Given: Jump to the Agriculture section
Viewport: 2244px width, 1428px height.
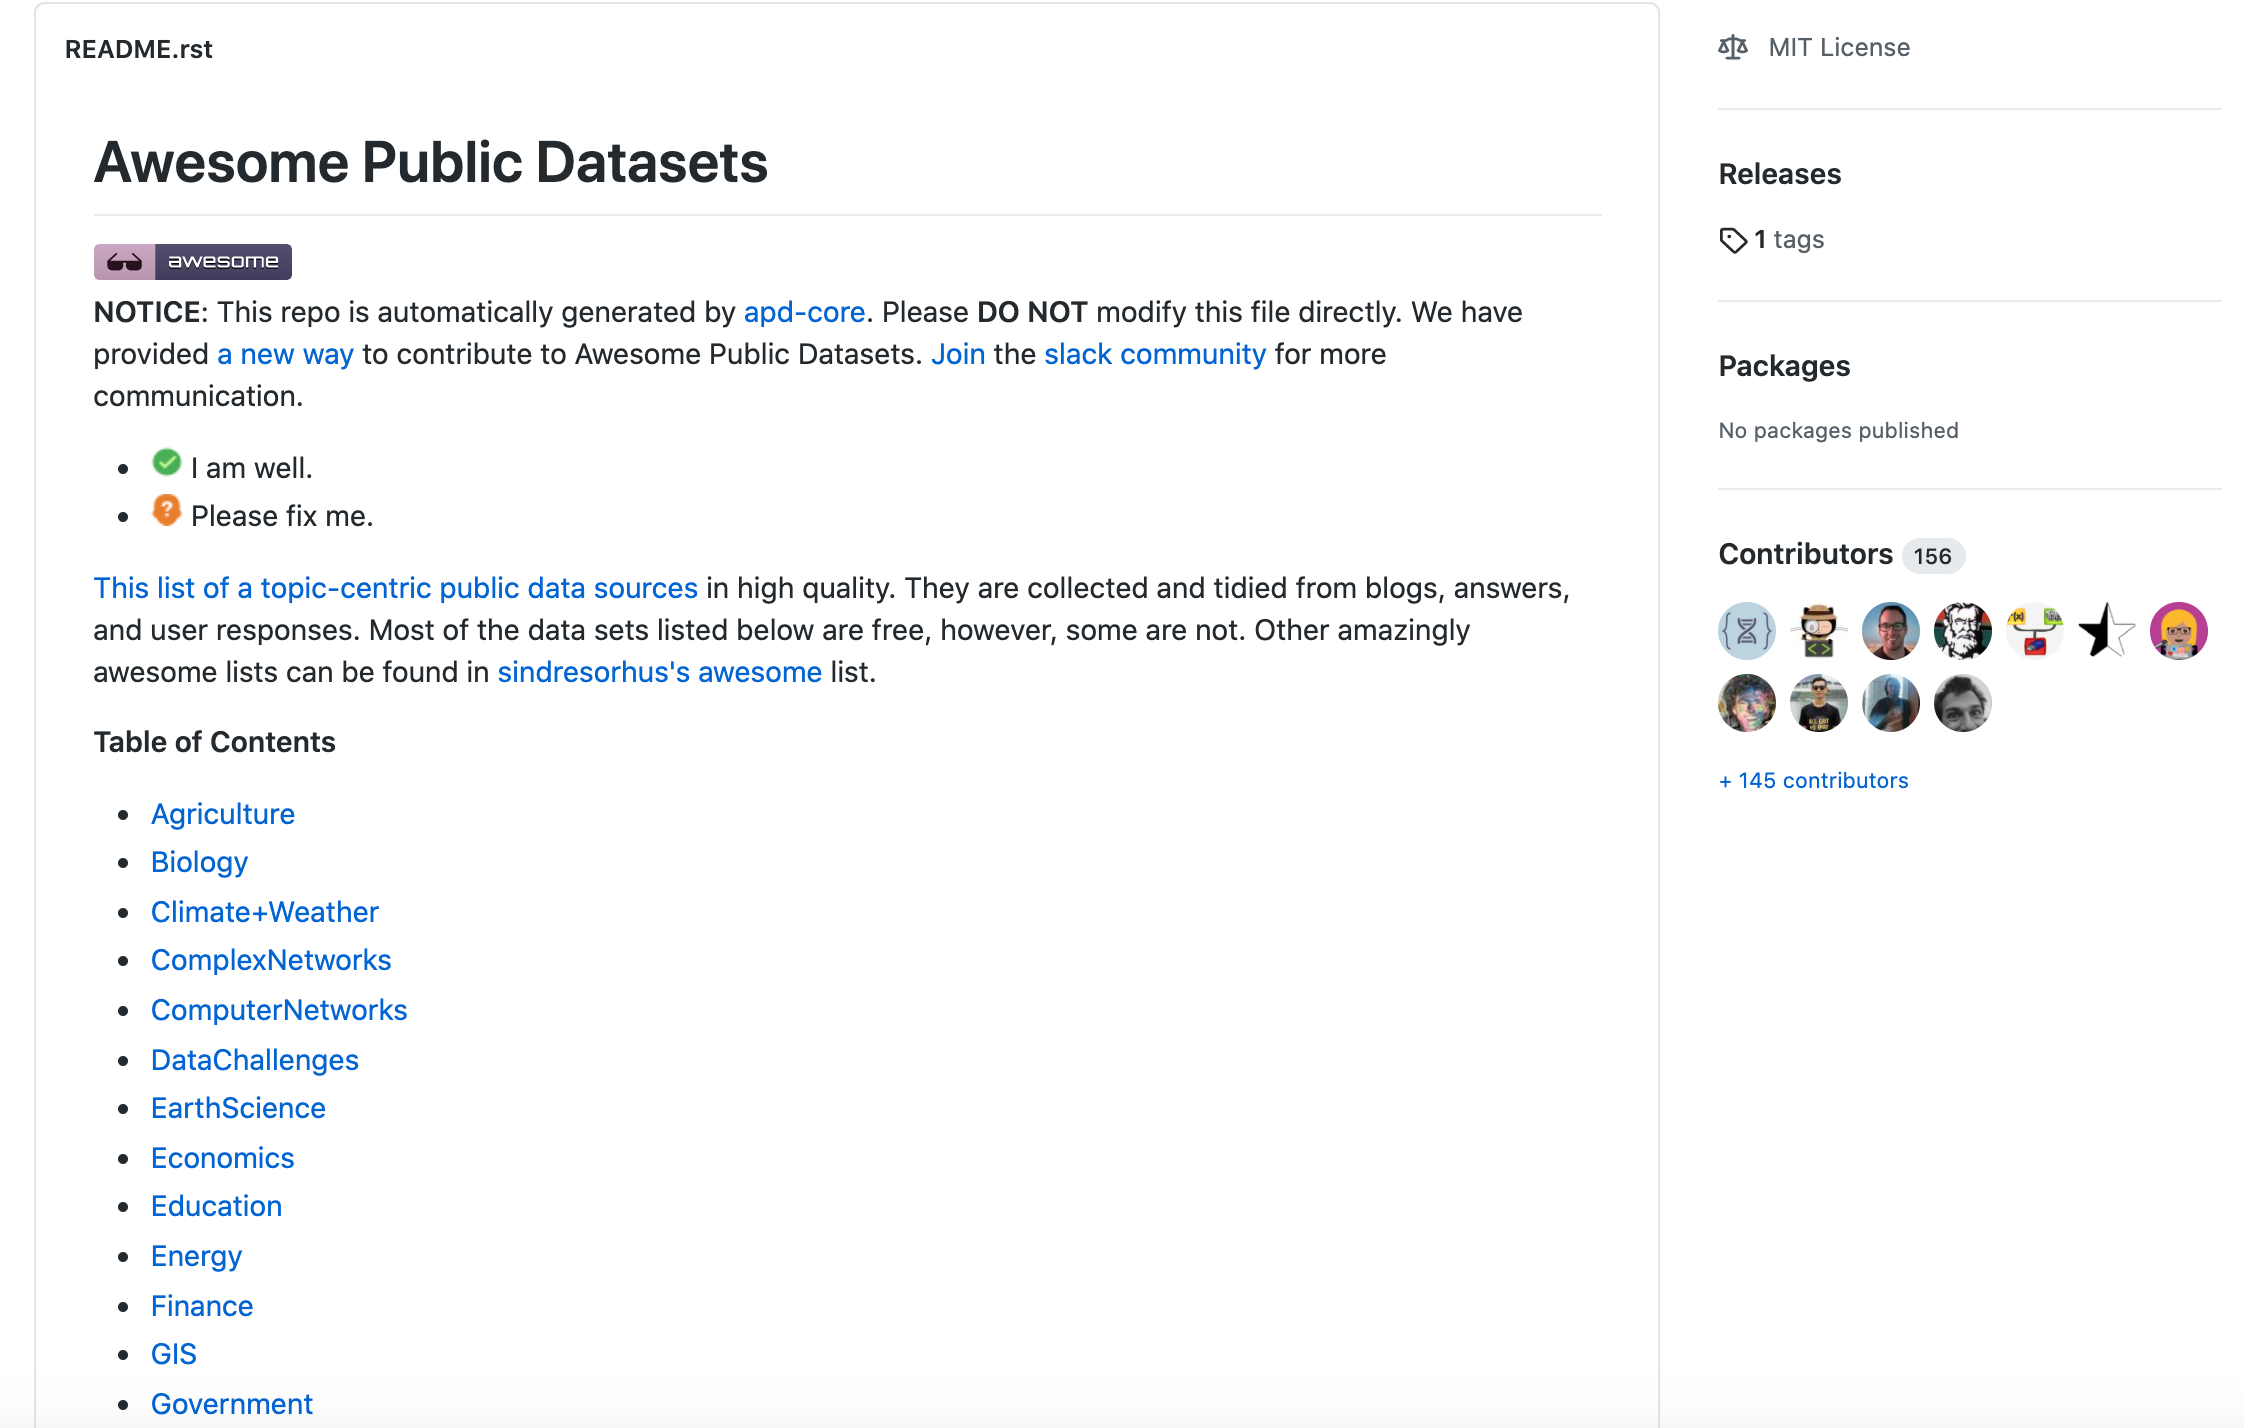Looking at the screenshot, I should coord(223,814).
